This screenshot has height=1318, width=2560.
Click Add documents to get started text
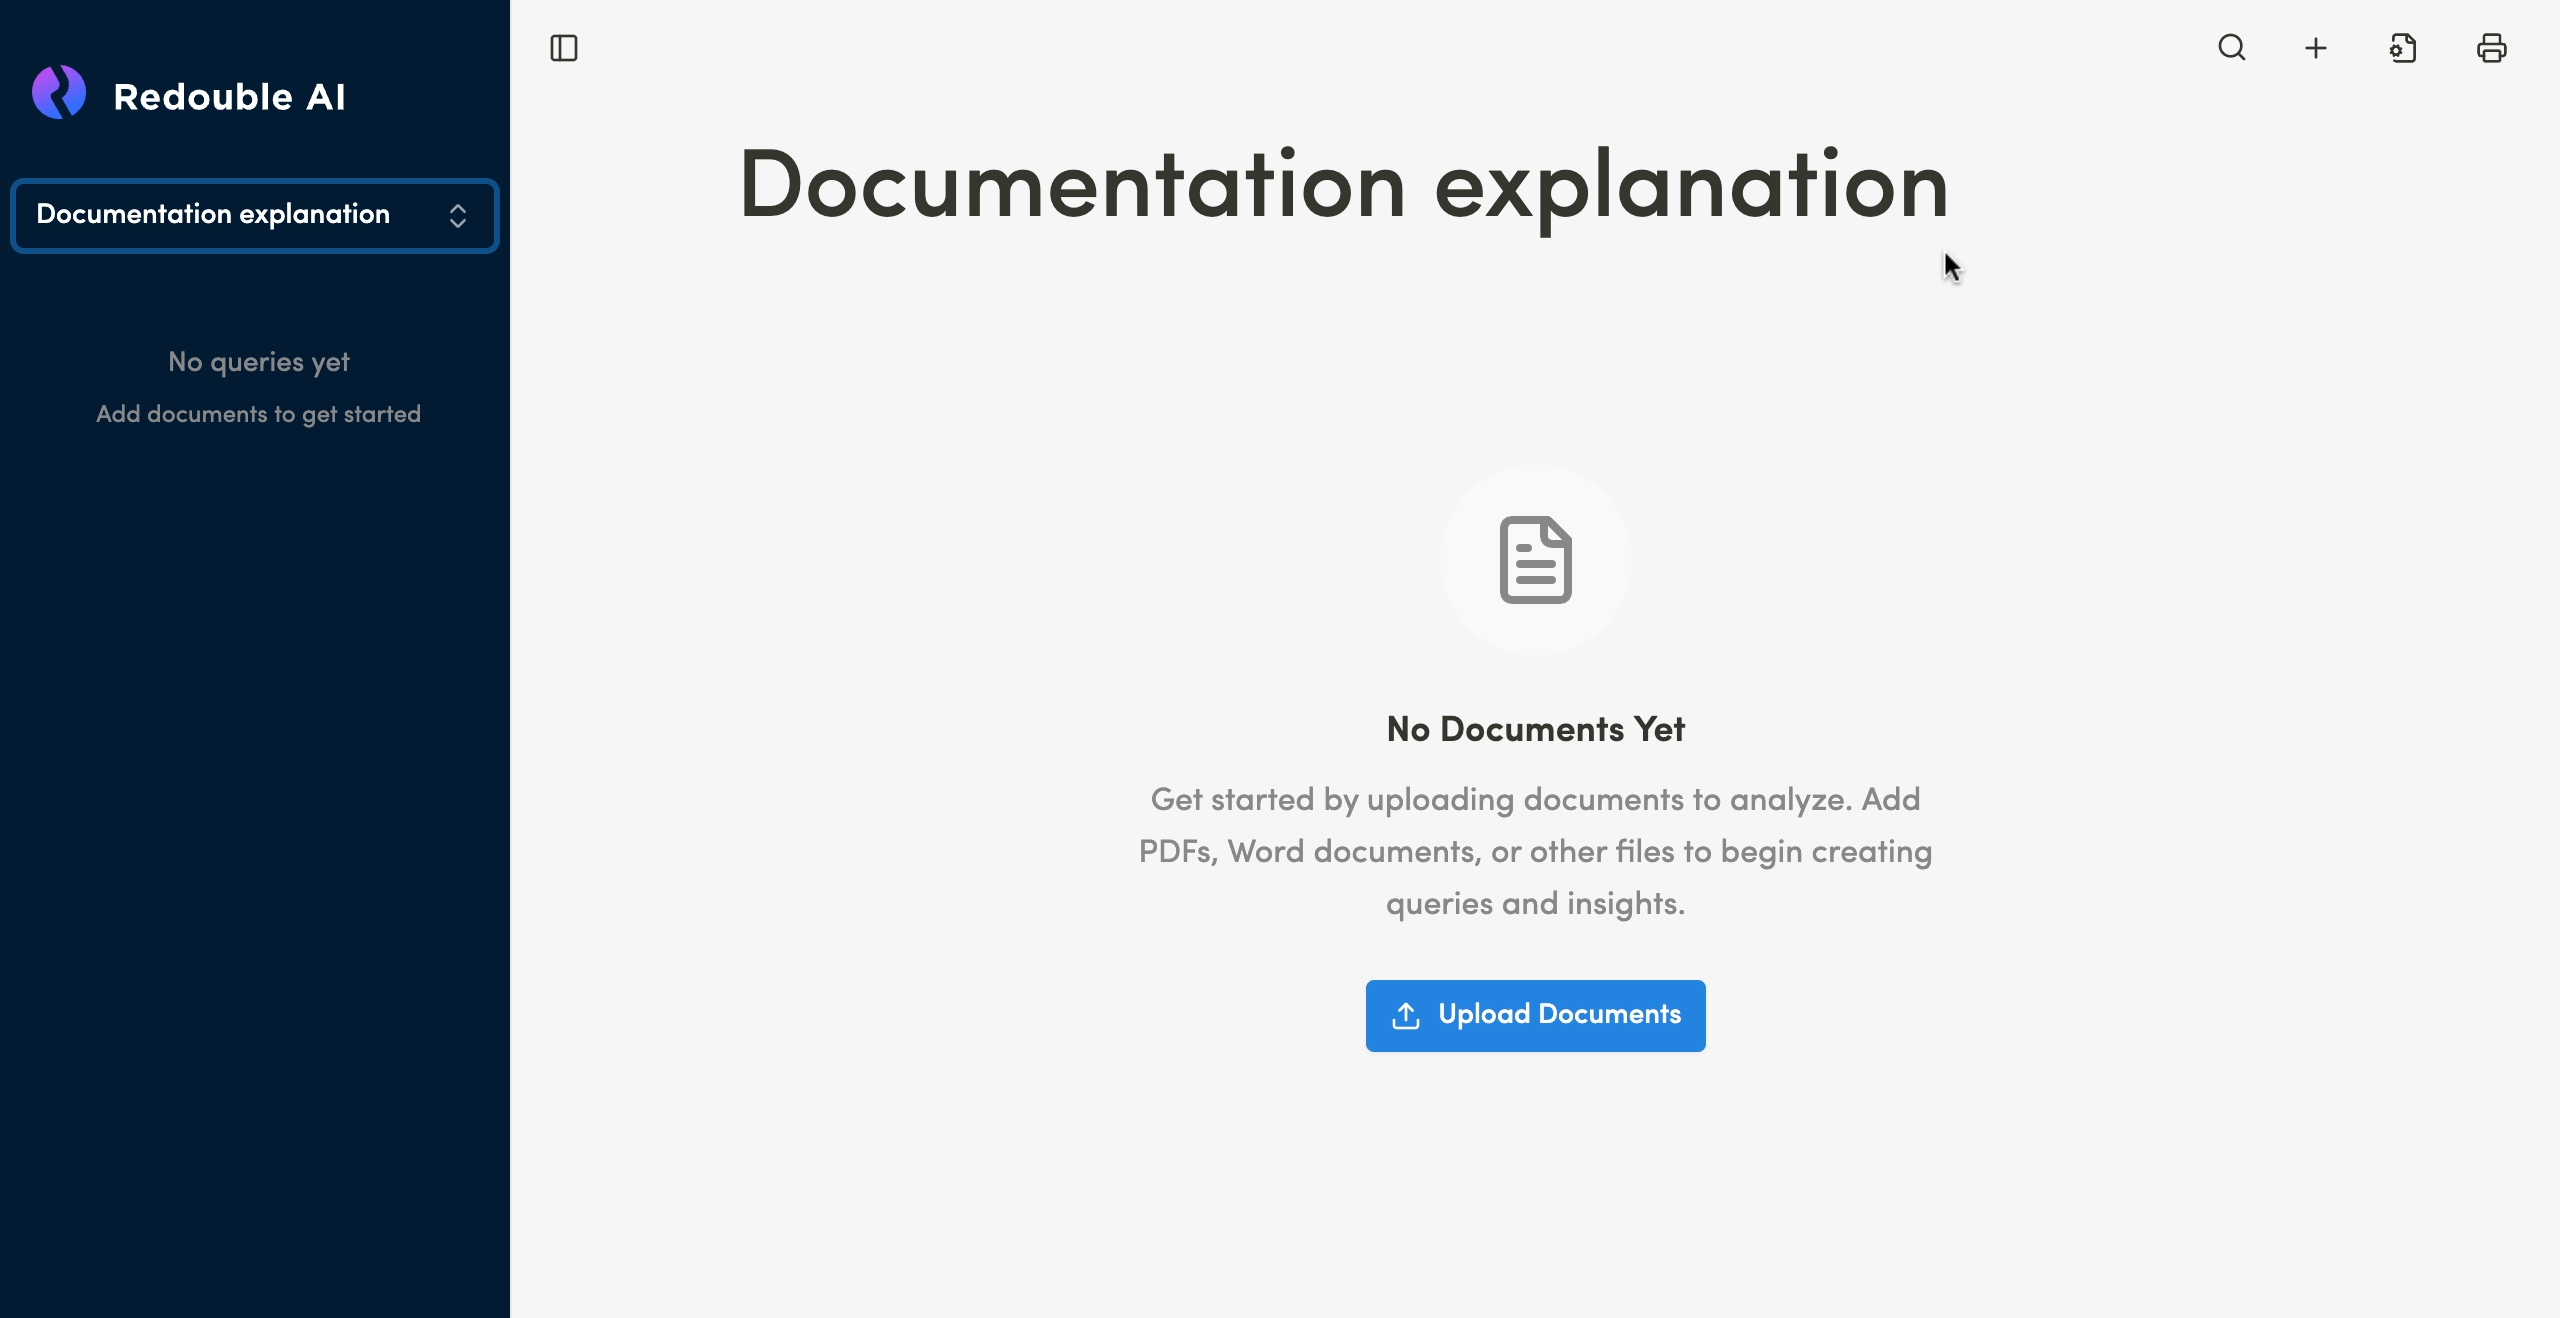tap(258, 414)
